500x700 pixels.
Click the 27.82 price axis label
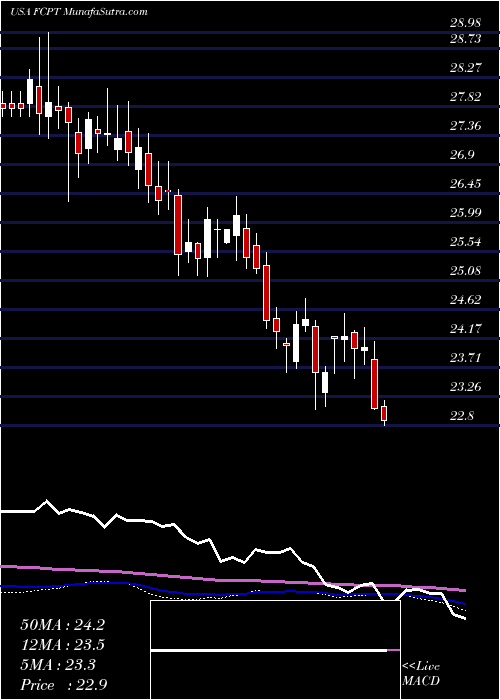point(465,97)
